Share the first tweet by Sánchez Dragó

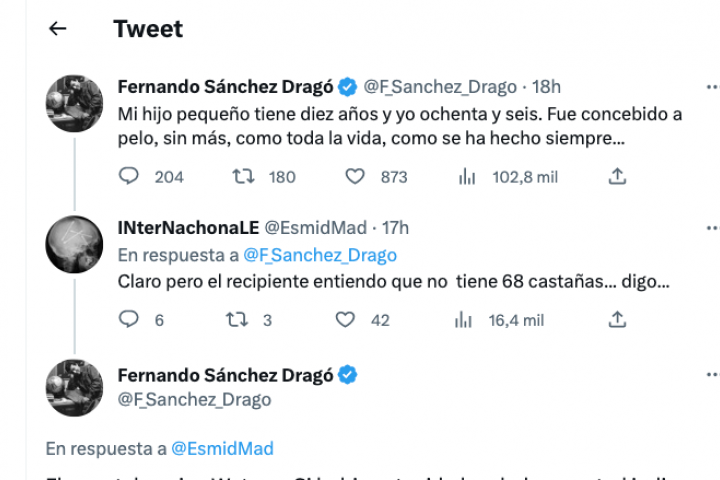618,176
